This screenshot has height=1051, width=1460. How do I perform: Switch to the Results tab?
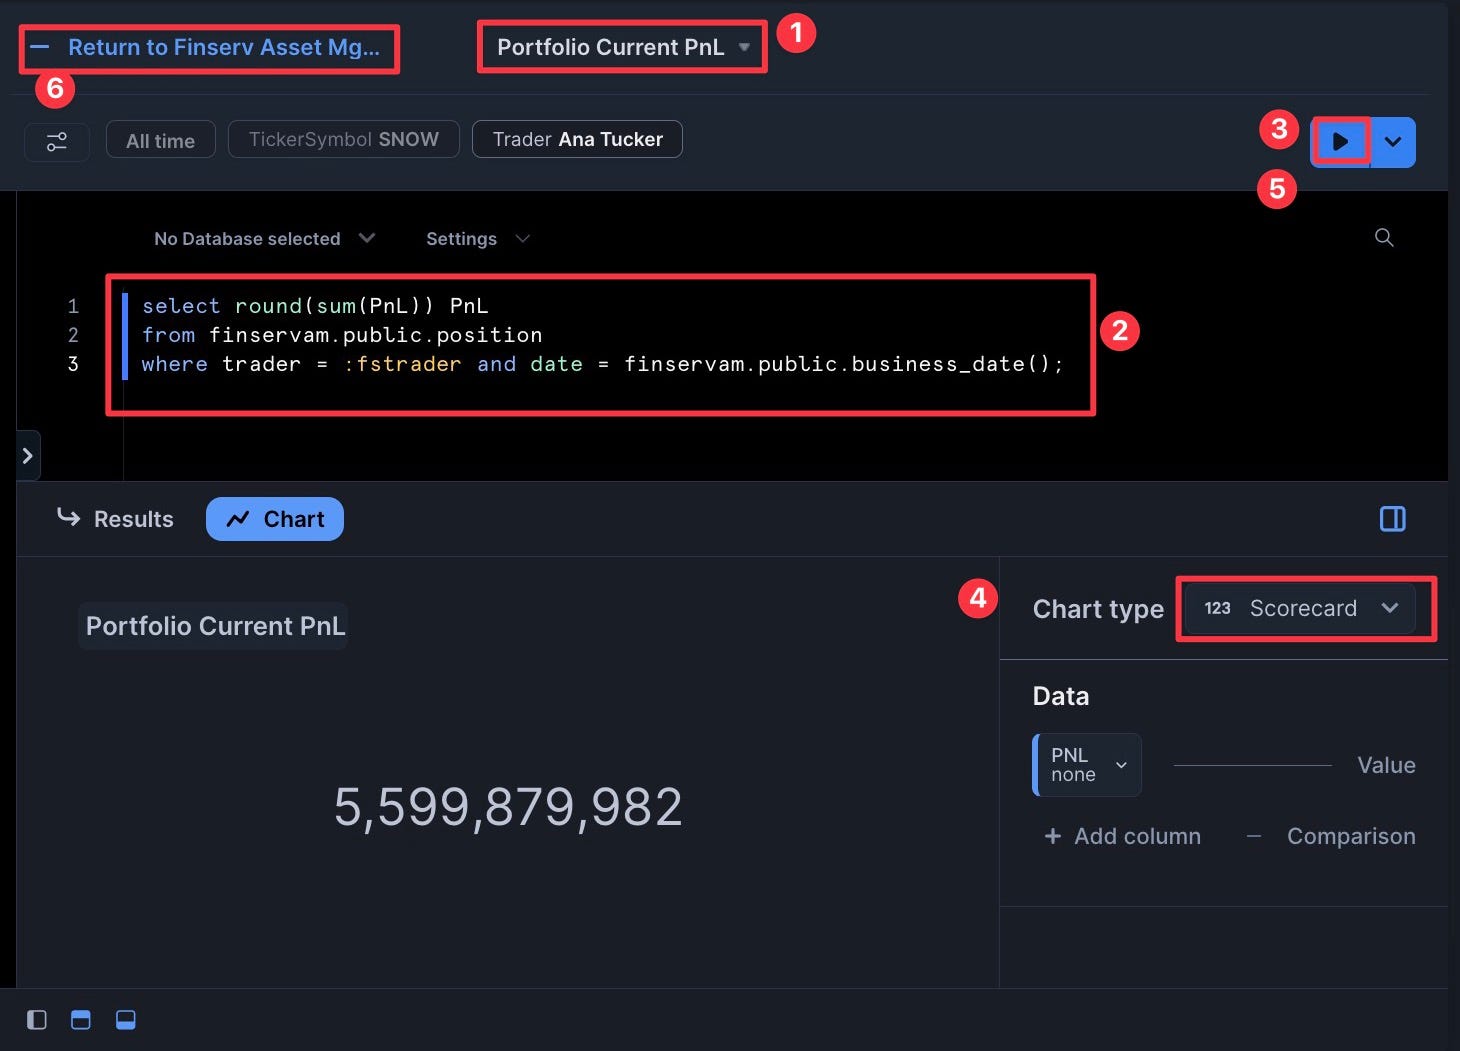(x=116, y=519)
